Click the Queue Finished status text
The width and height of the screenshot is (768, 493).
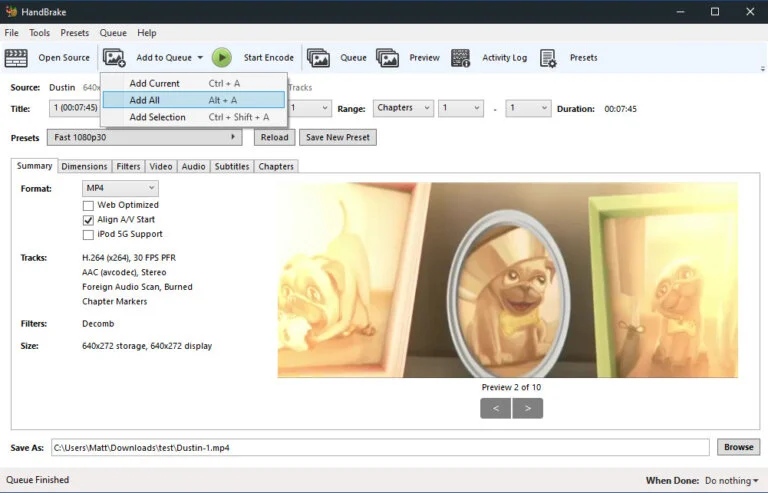point(38,480)
